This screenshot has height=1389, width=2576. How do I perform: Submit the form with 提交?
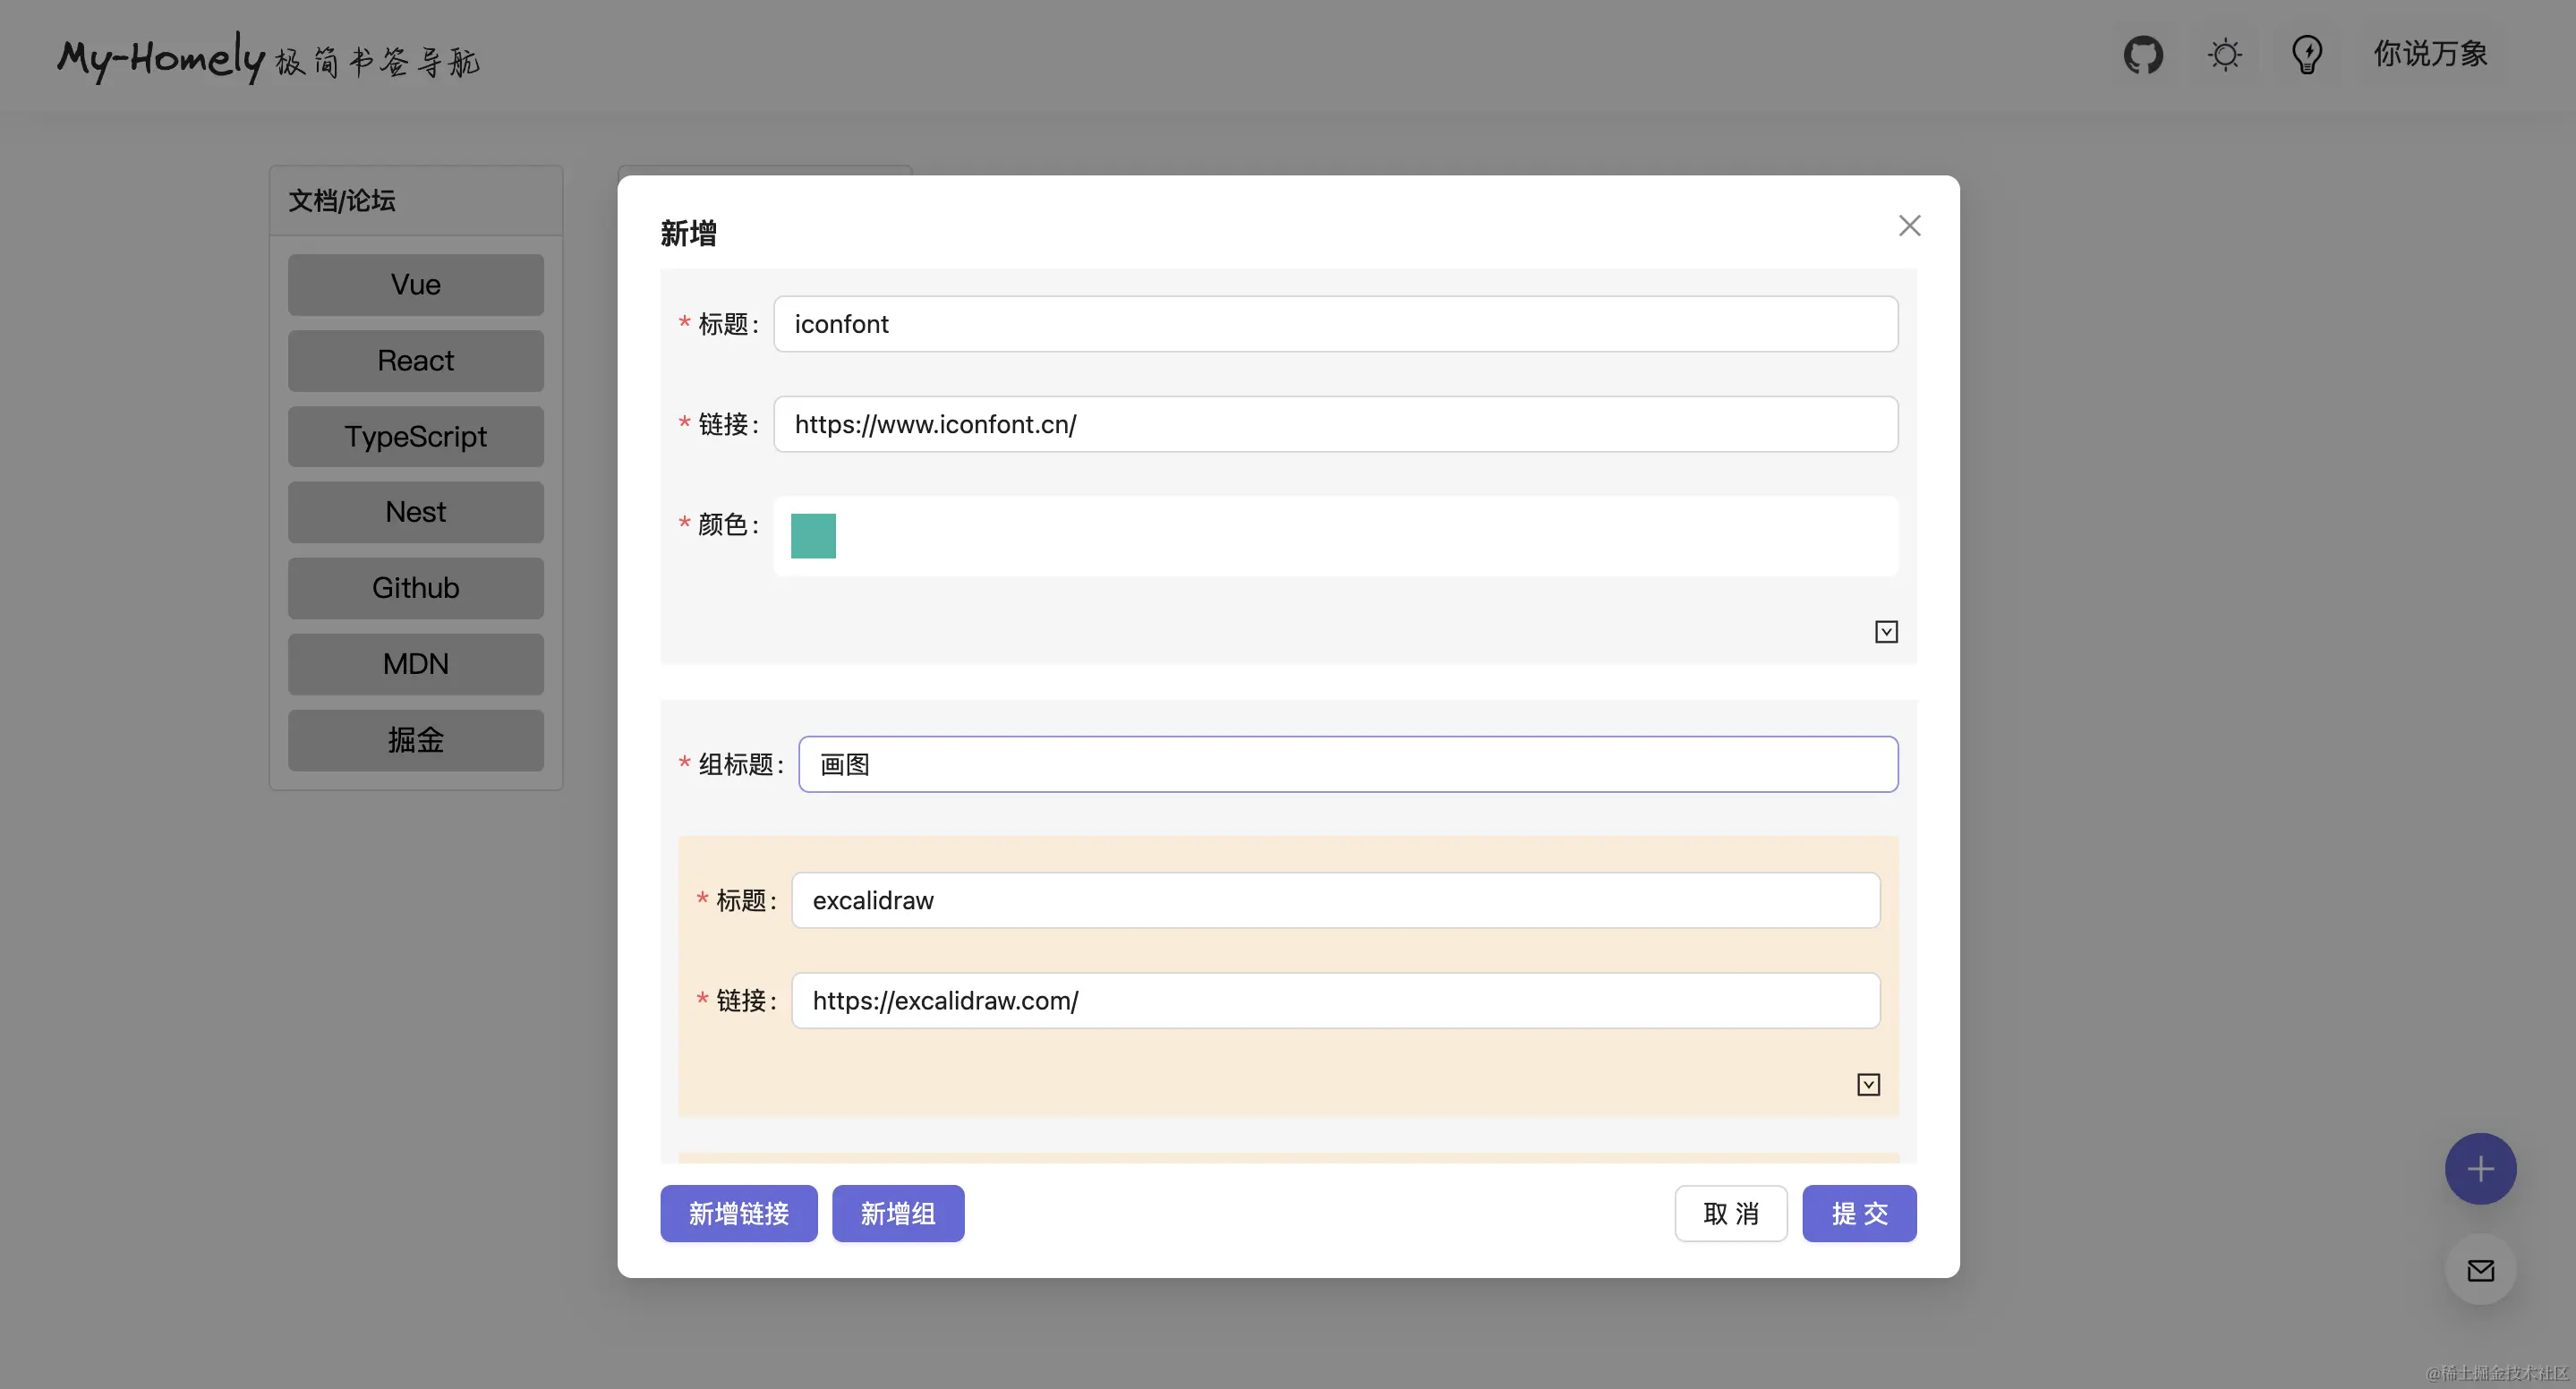1859,1213
